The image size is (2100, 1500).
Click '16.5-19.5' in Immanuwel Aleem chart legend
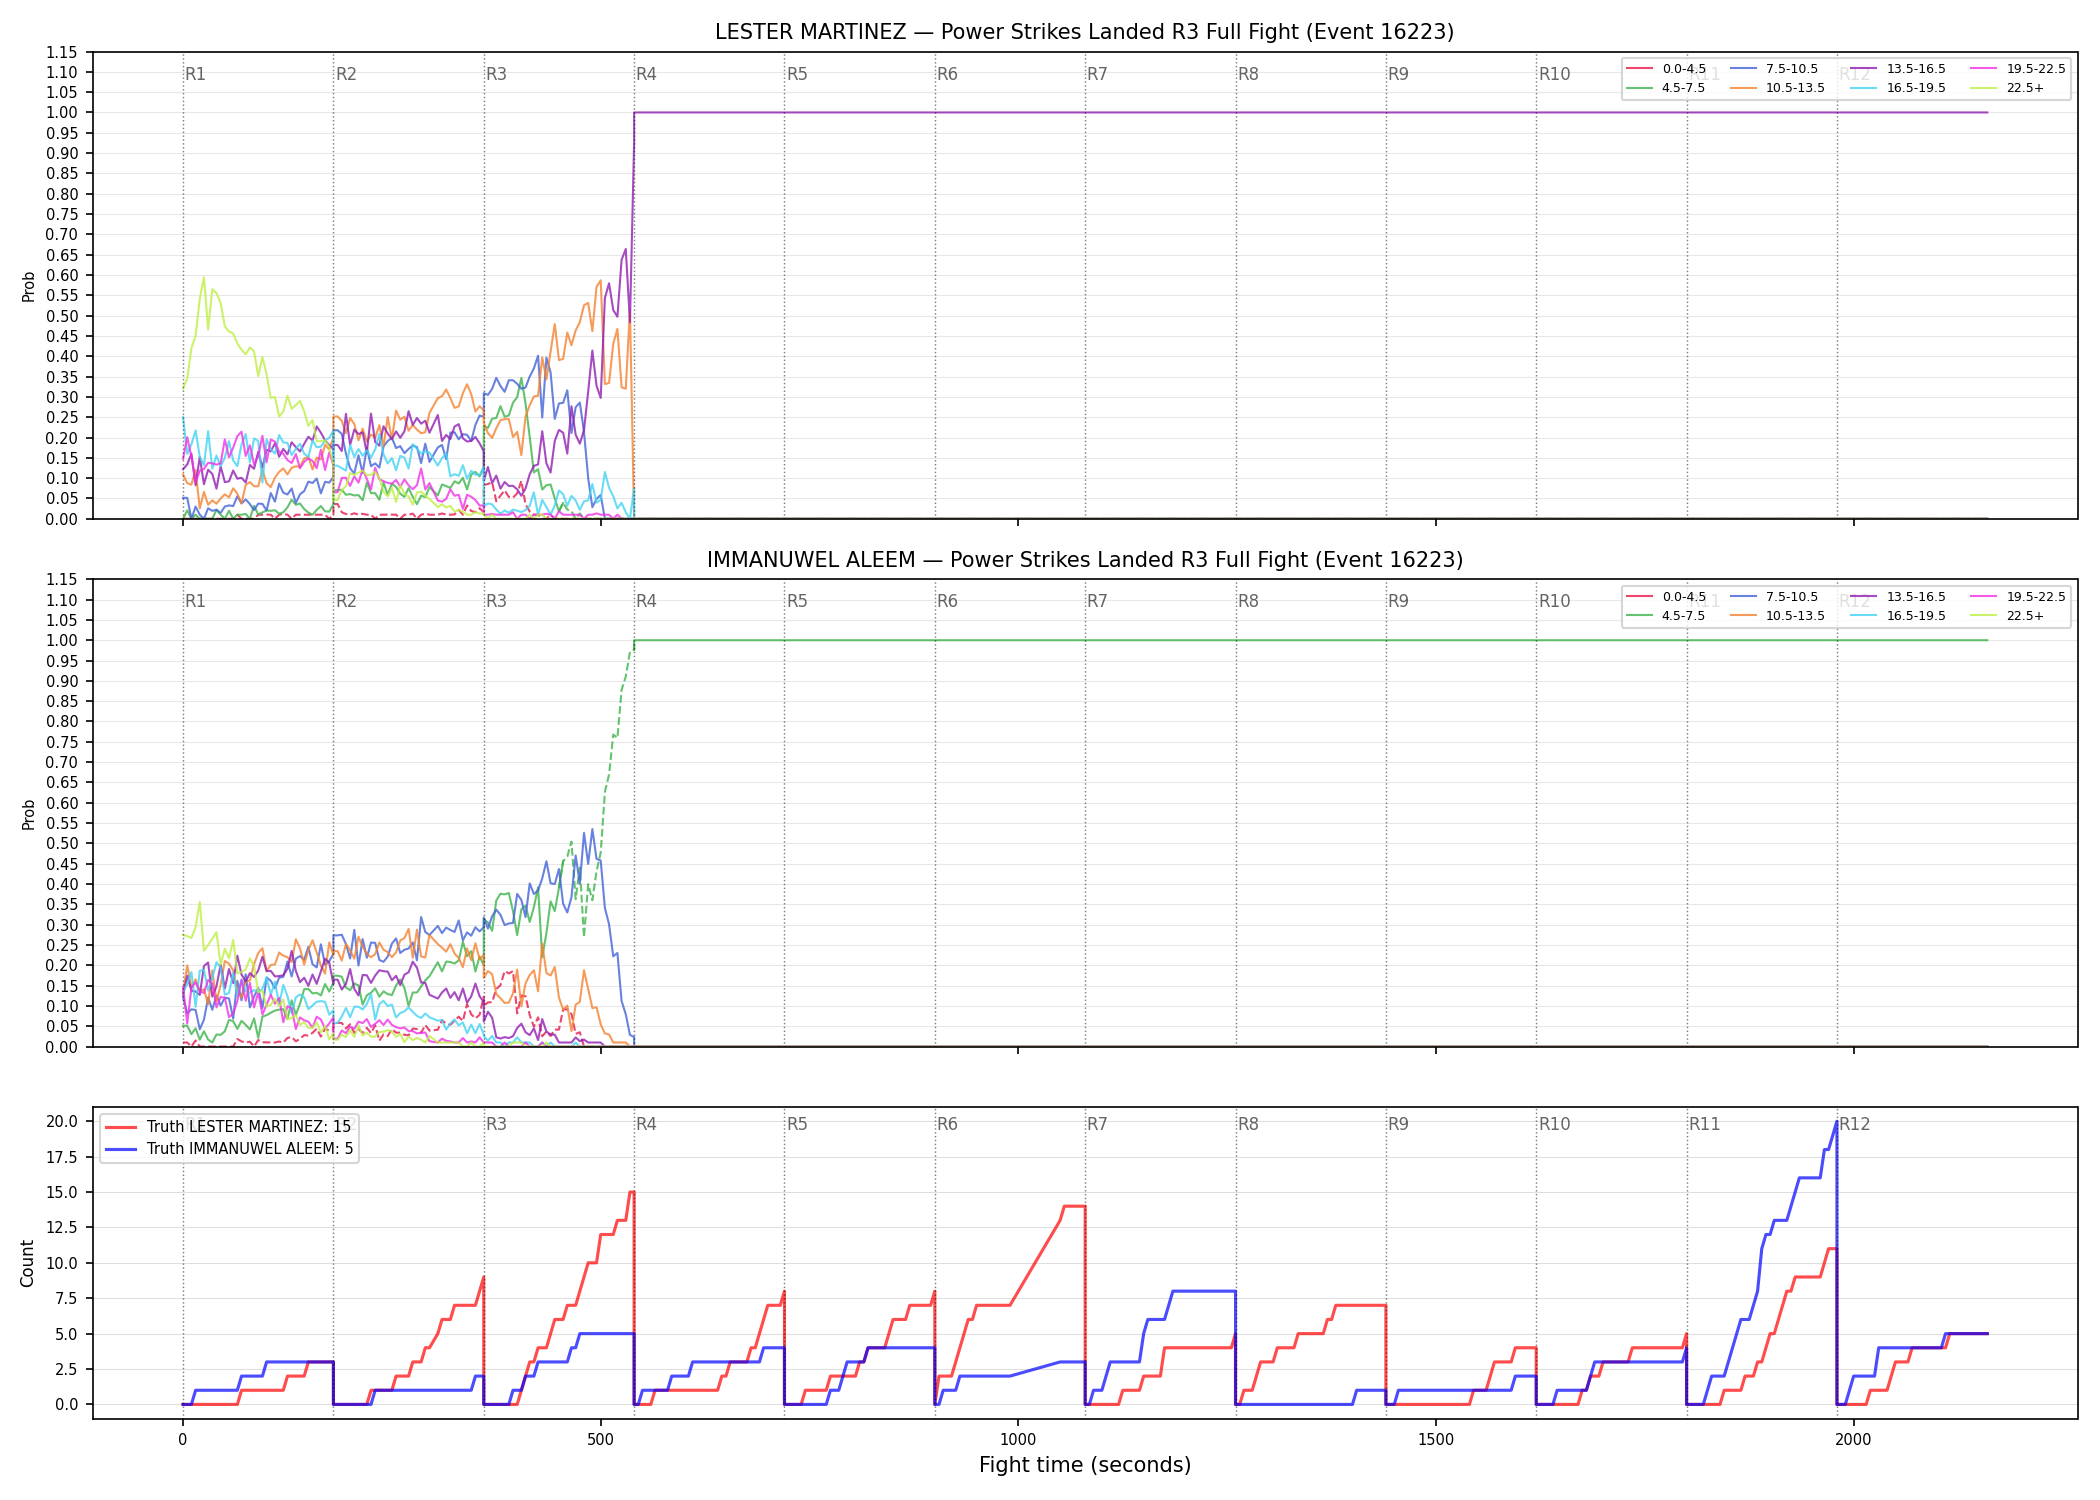click(x=1916, y=616)
